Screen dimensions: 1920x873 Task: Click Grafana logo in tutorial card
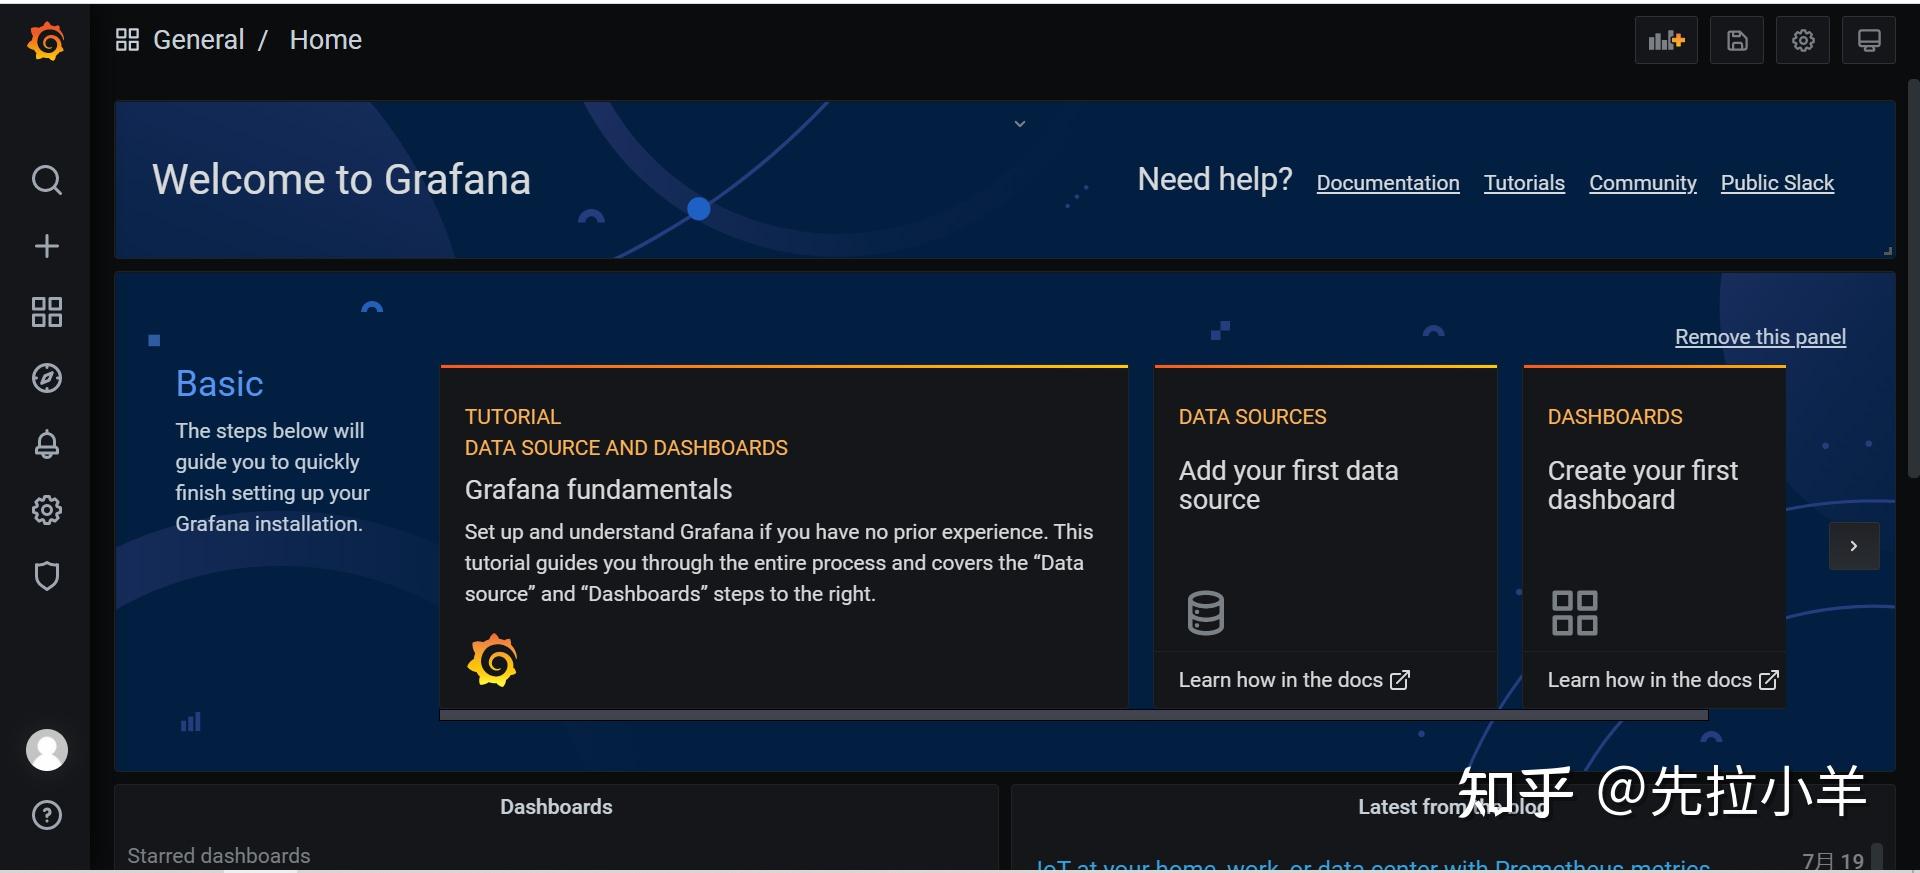[x=492, y=660]
